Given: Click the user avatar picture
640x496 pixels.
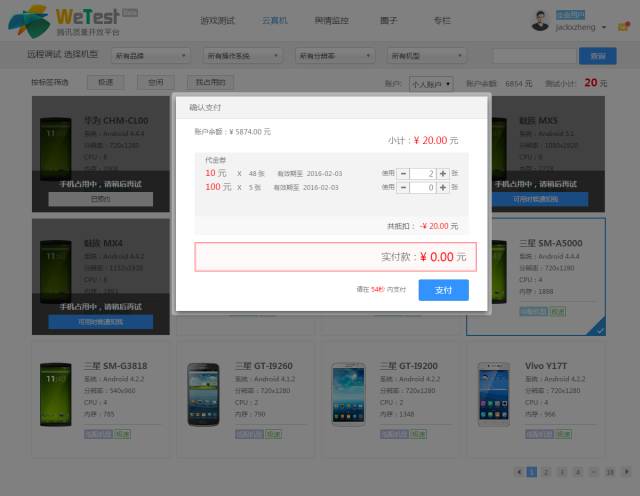Looking at the screenshot, I should pyautogui.click(x=540, y=21).
